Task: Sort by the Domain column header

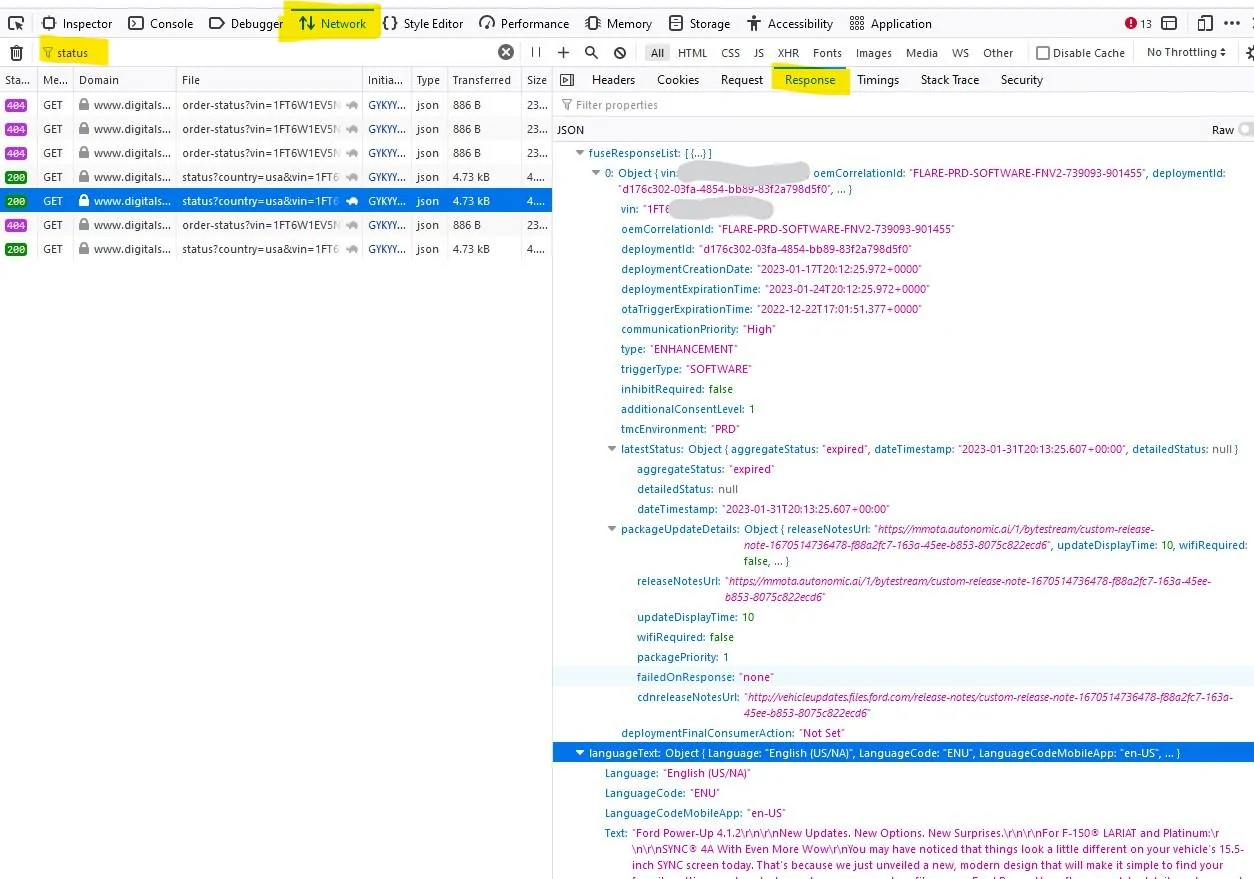Action: [x=125, y=80]
